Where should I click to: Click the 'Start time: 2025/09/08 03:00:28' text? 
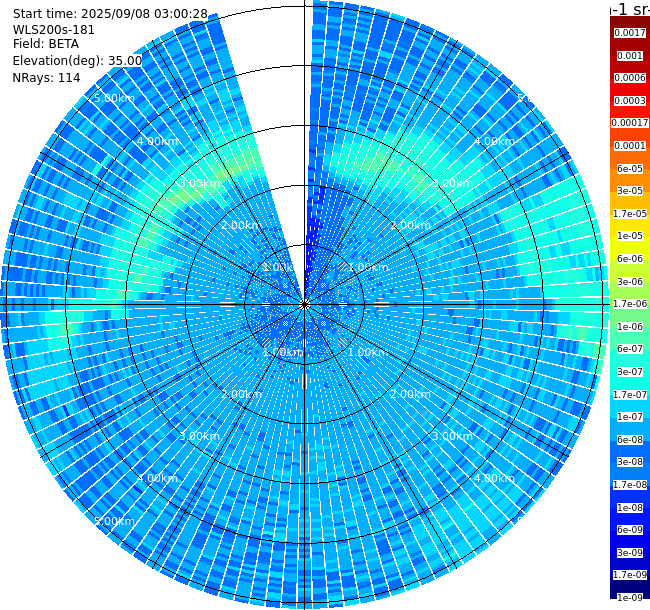[110, 14]
